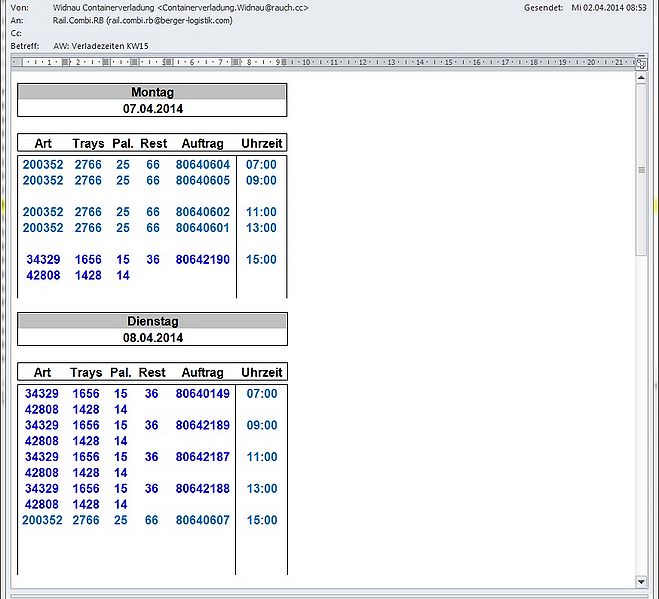Image resolution: width=659 pixels, height=599 pixels.
Task: Select the date 08.04.2014
Action: [x=153, y=338]
